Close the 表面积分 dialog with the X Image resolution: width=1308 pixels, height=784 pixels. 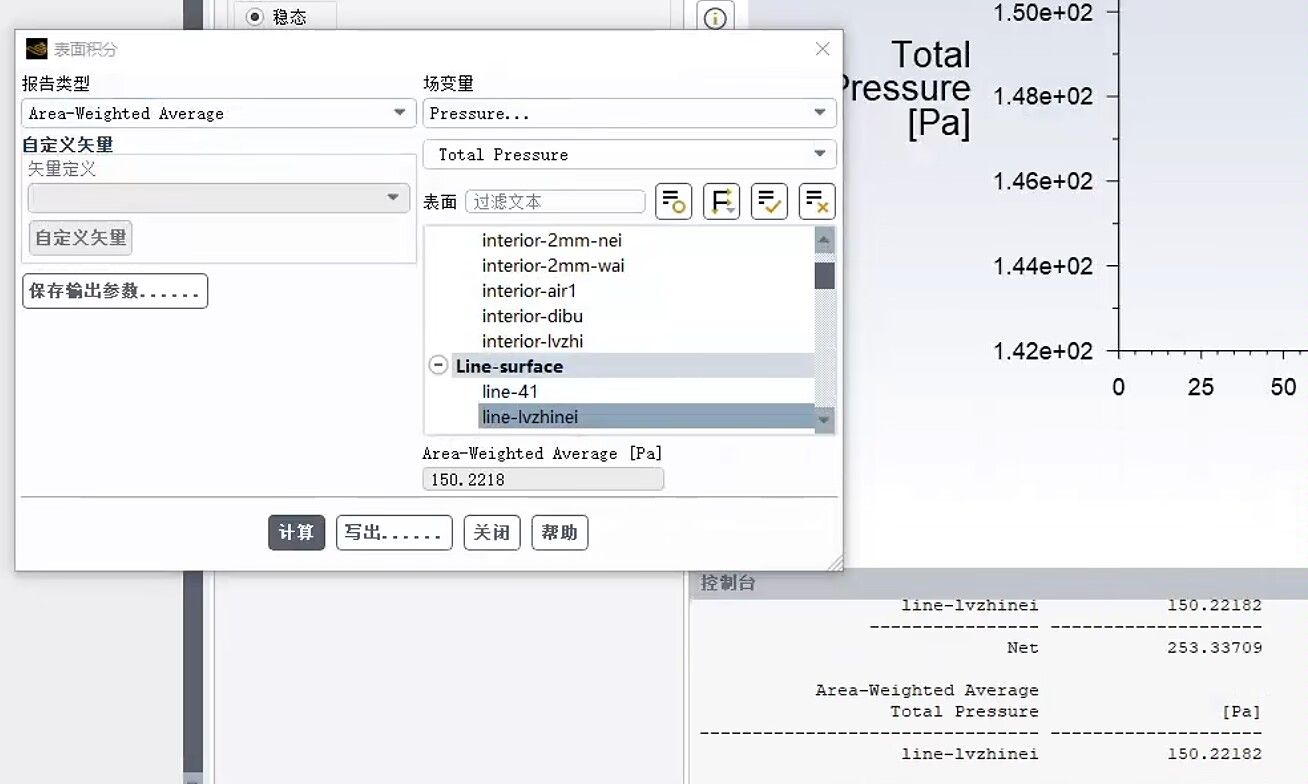pos(822,49)
